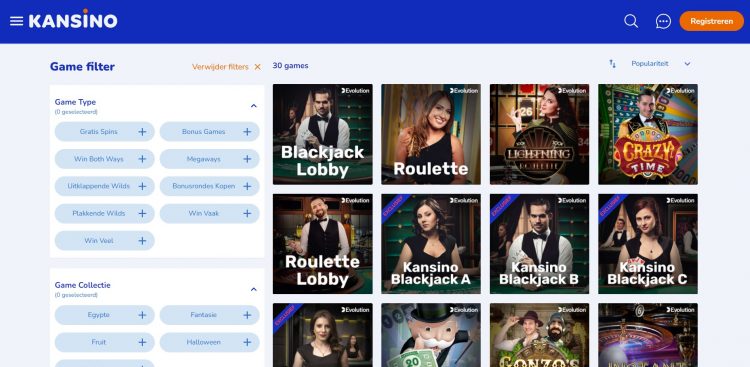Toggle the Win Veel filter
This screenshot has width=750, height=367.
pos(105,241)
